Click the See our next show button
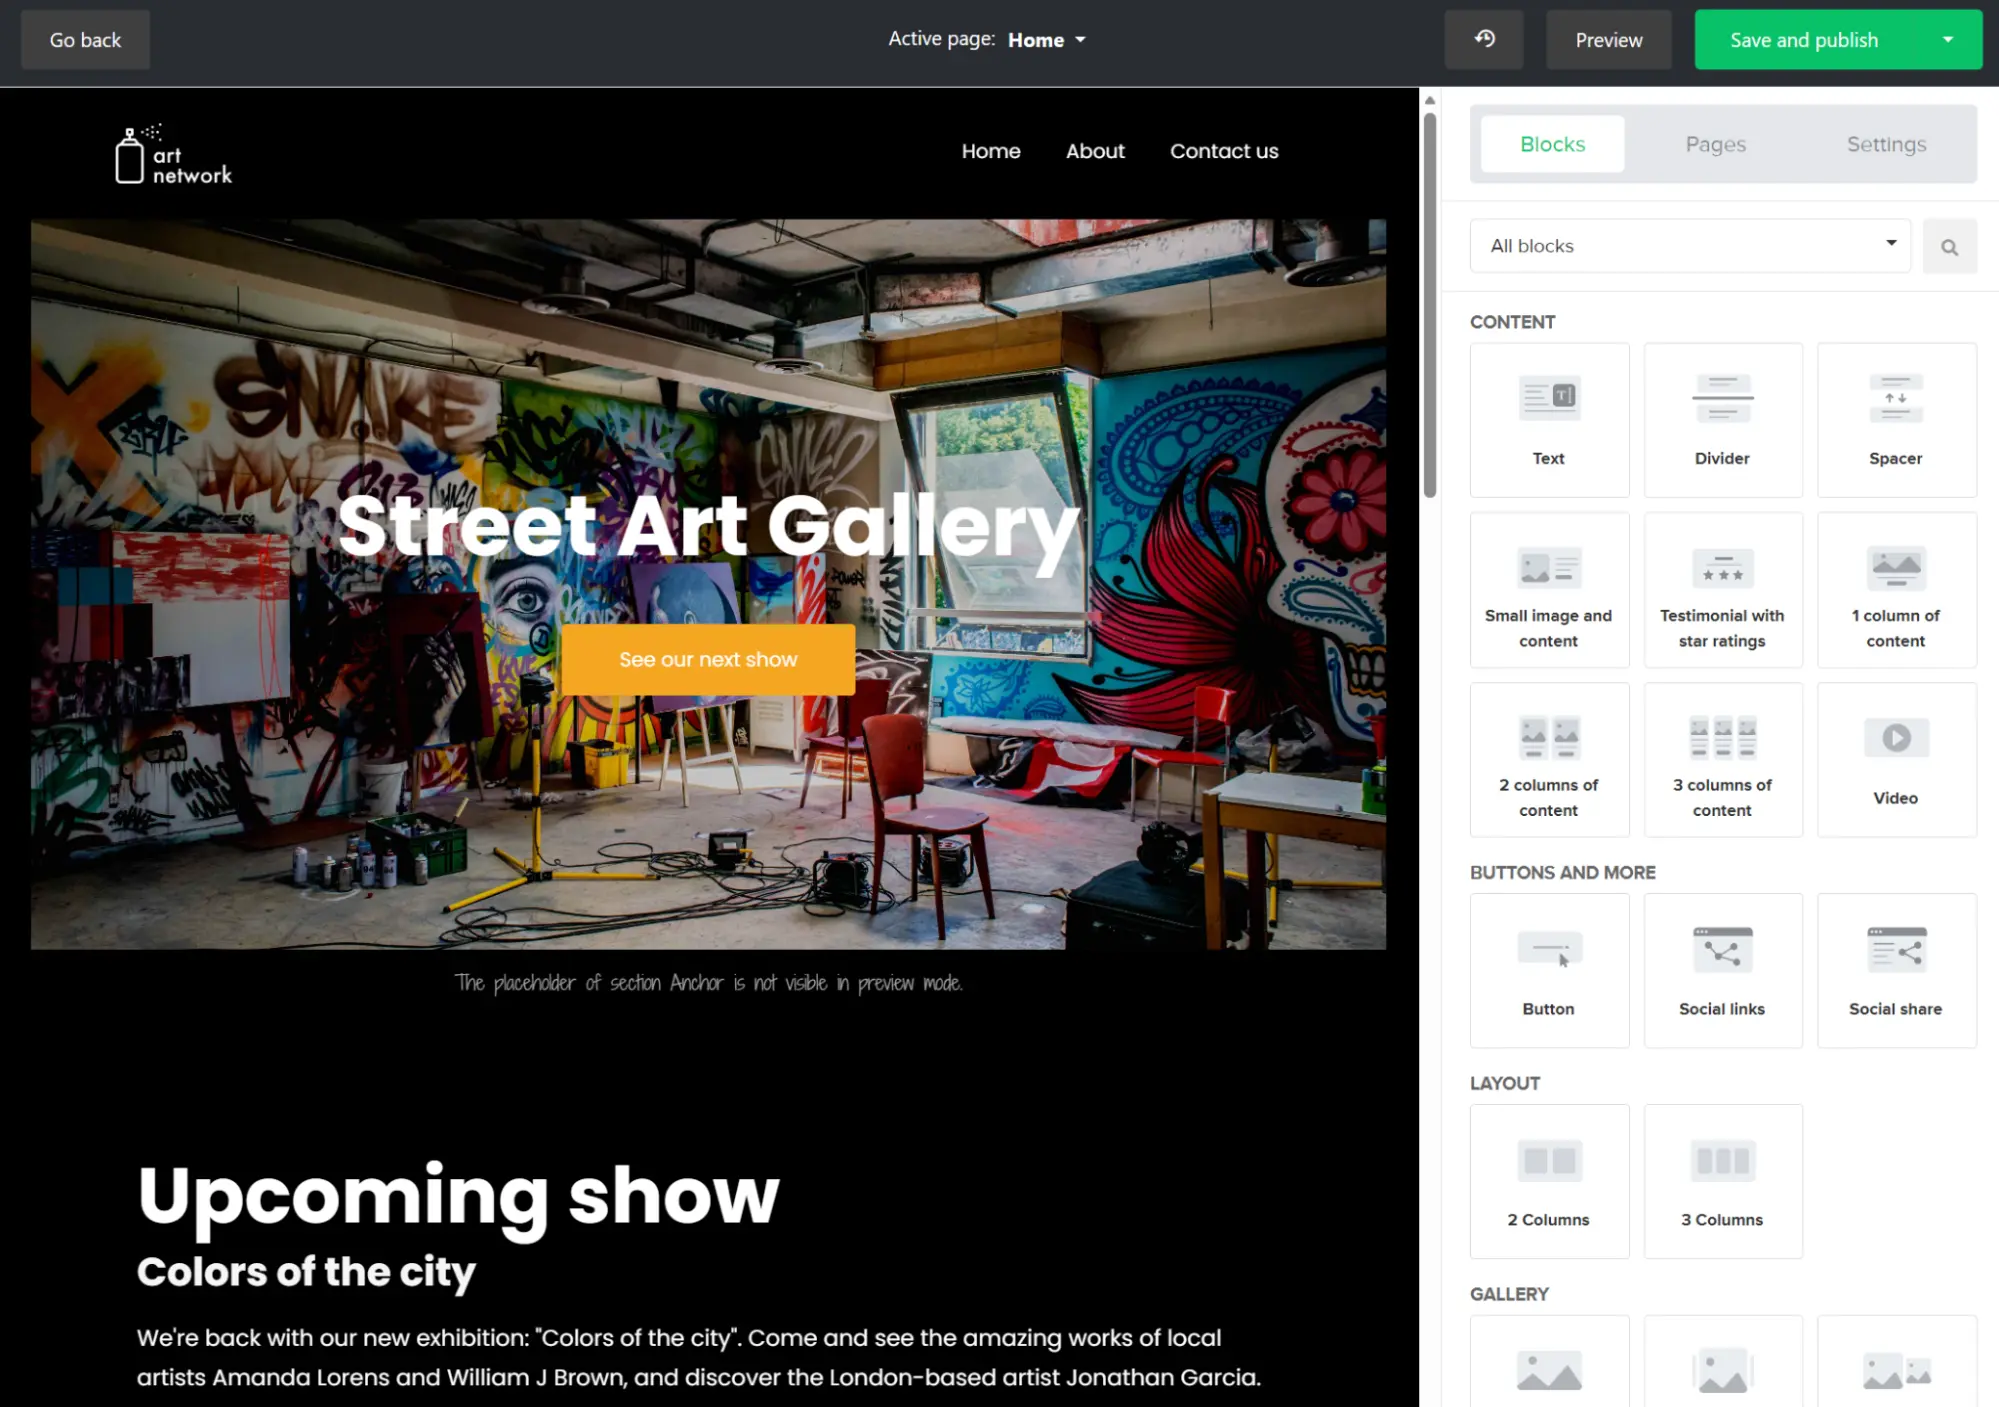The height and width of the screenshot is (1407, 1999). point(708,659)
